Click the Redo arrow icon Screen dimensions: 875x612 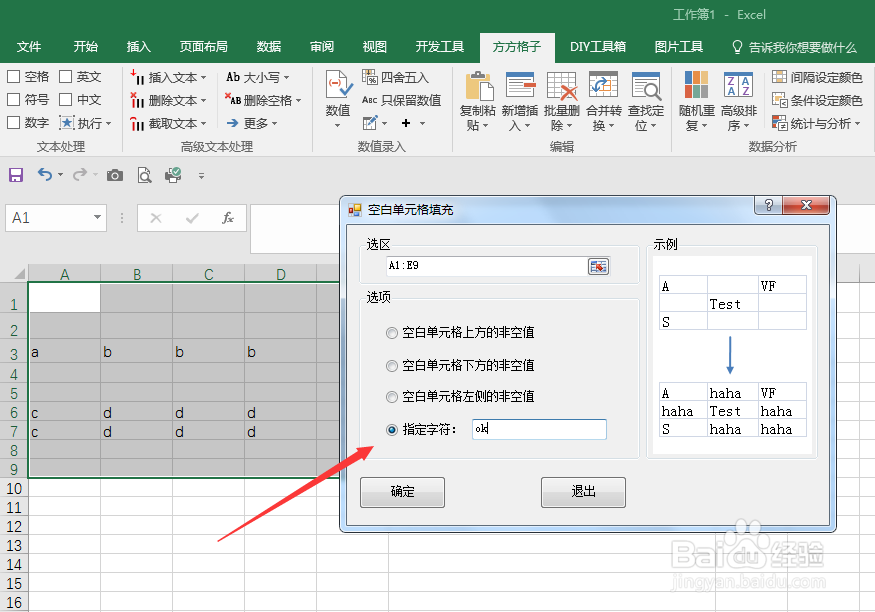coord(80,175)
